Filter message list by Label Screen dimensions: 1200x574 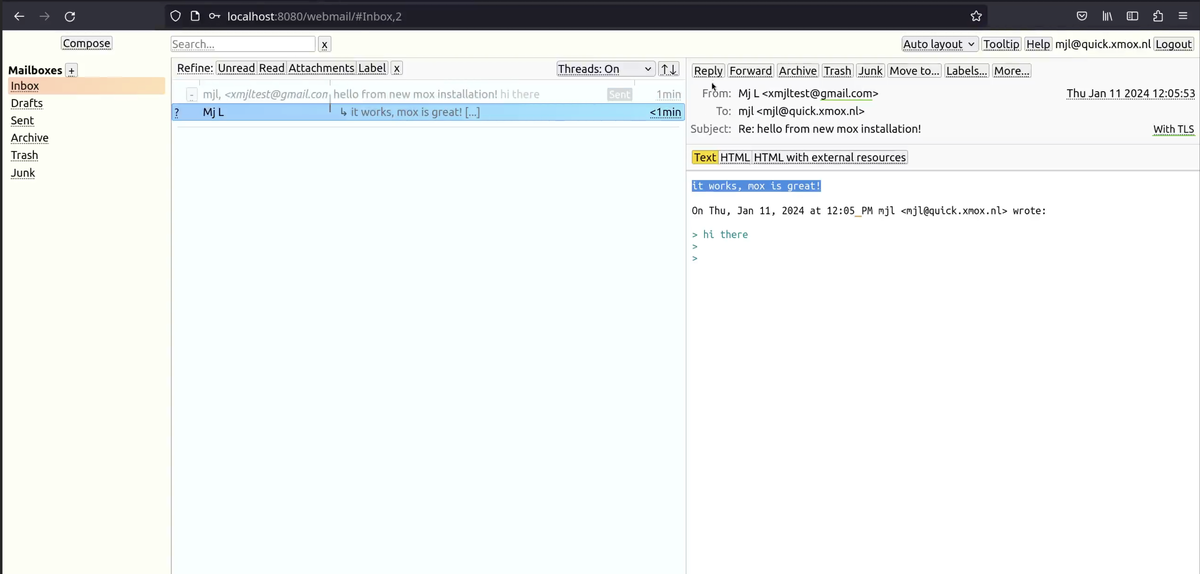click(x=372, y=69)
